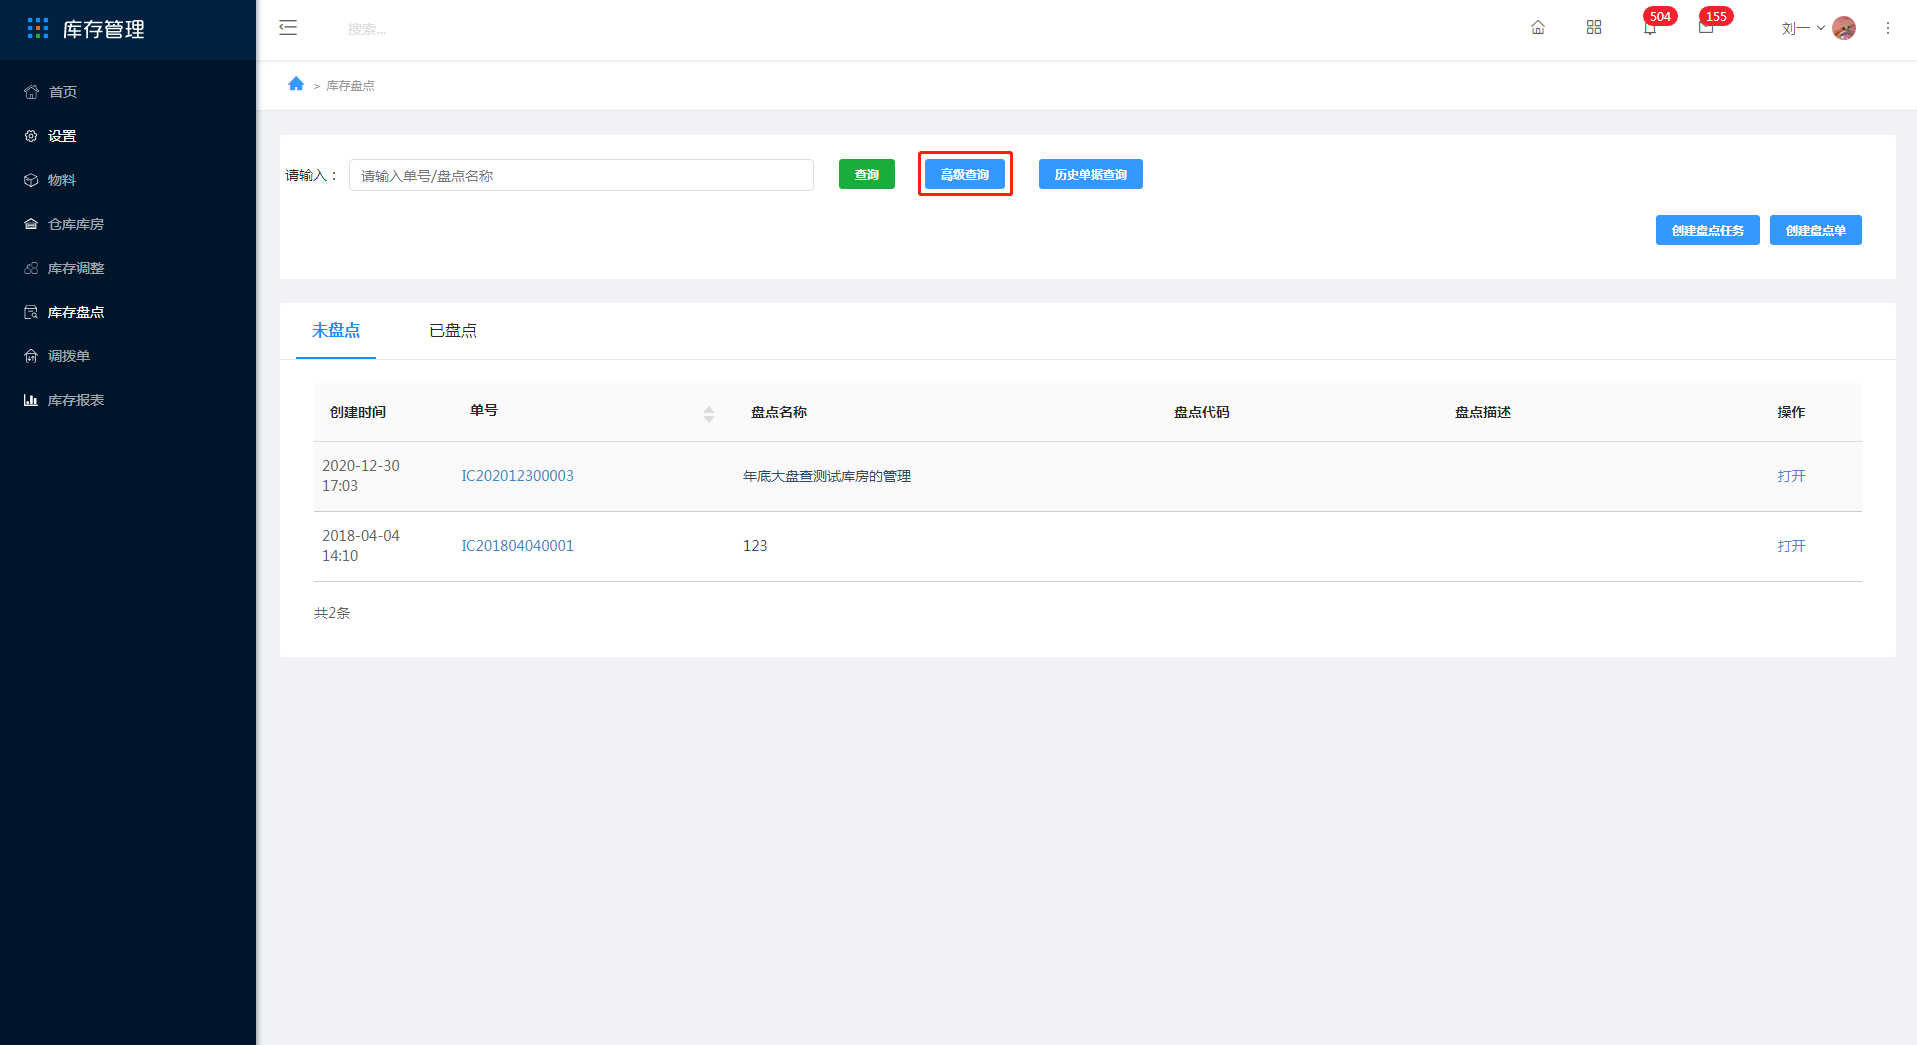This screenshot has width=1917, height=1045.
Task: Open the vertical three-dot more menu
Action: [1888, 28]
